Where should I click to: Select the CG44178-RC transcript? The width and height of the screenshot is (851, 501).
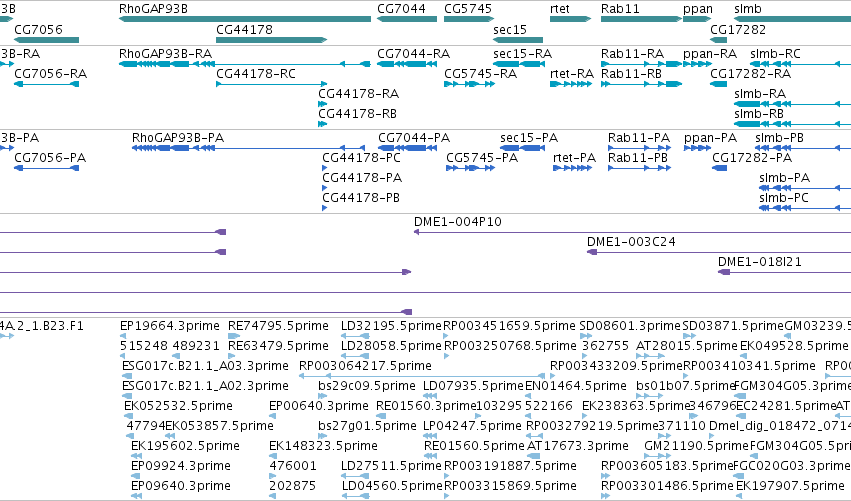[x=271, y=84]
